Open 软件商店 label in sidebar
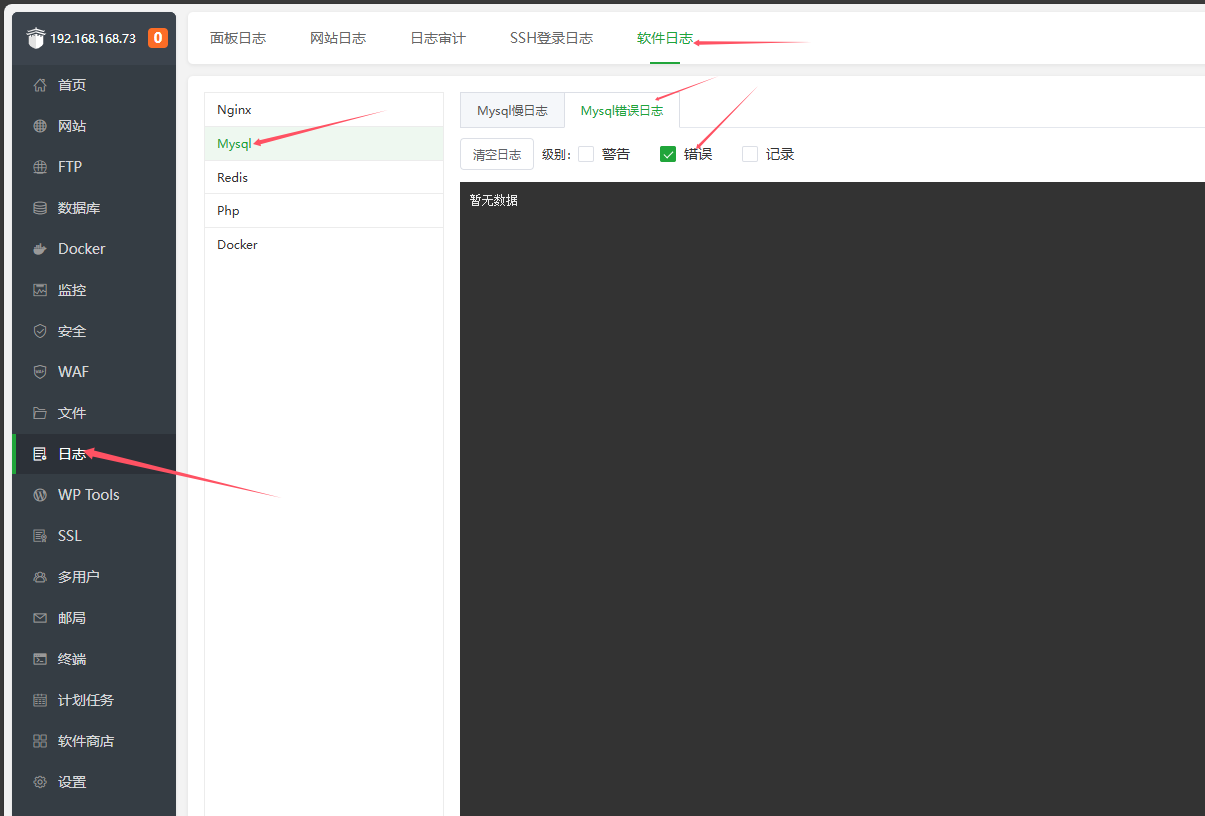The height and width of the screenshot is (816, 1205). [x=86, y=741]
